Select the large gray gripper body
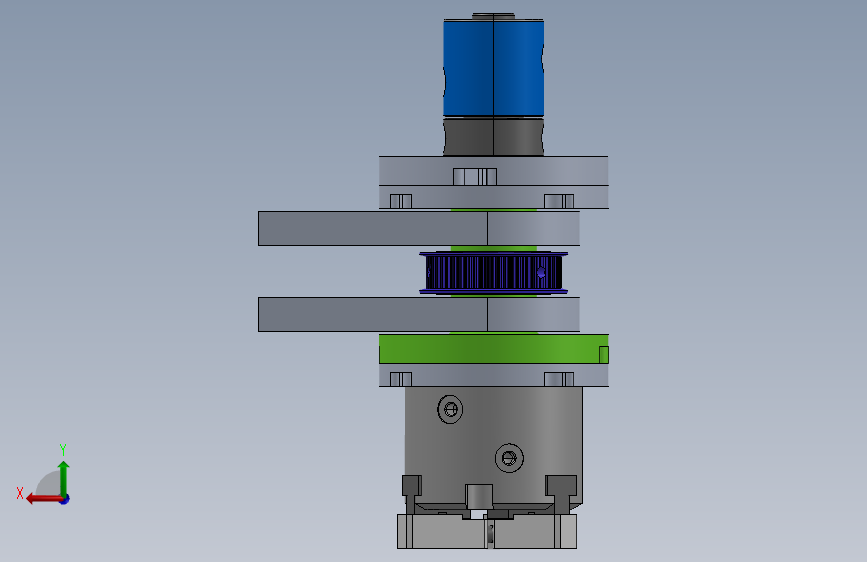The height and width of the screenshot is (562, 867). [493, 445]
